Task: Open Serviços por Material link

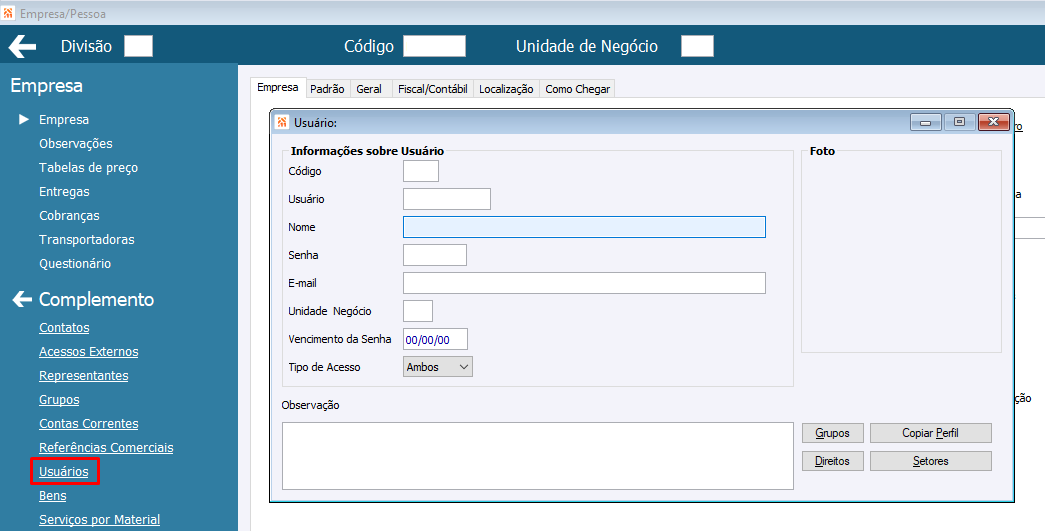Action: pos(99,520)
